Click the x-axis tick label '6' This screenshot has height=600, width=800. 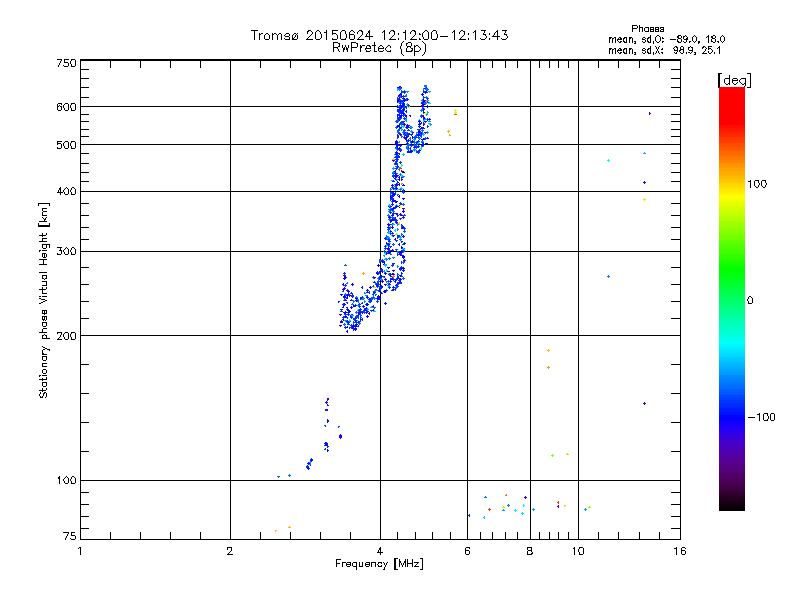(467, 551)
